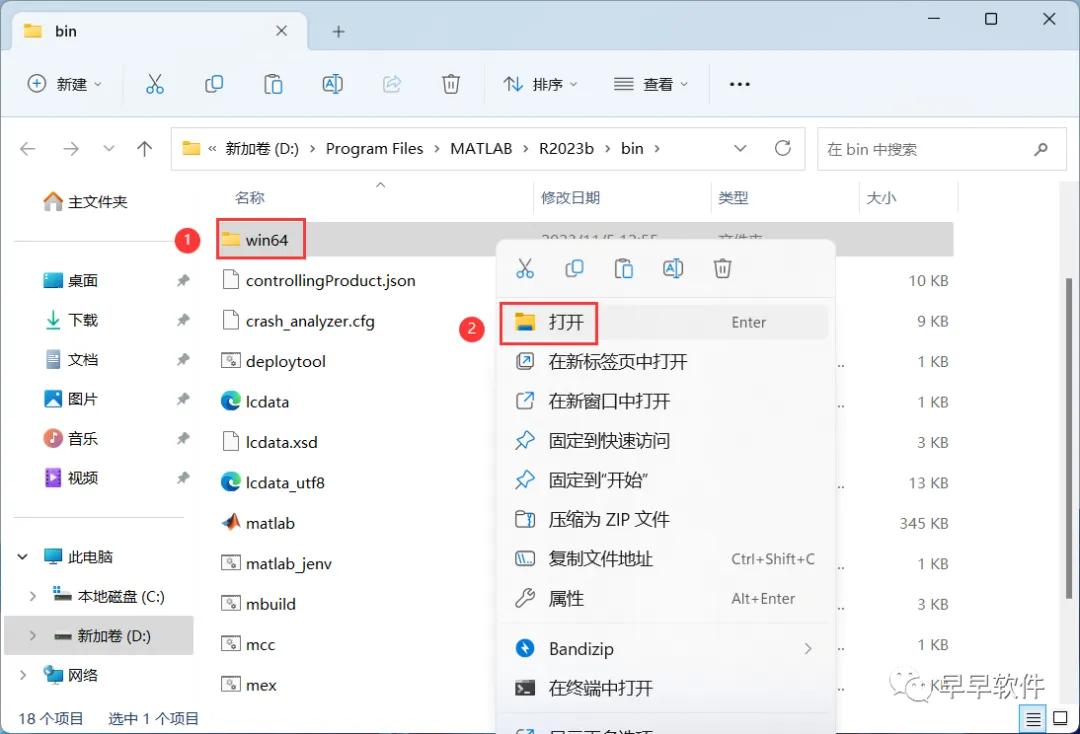The width and height of the screenshot is (1080, 734).
Task: Click the Paste icon in the toolbar
Action: point(273,84)
